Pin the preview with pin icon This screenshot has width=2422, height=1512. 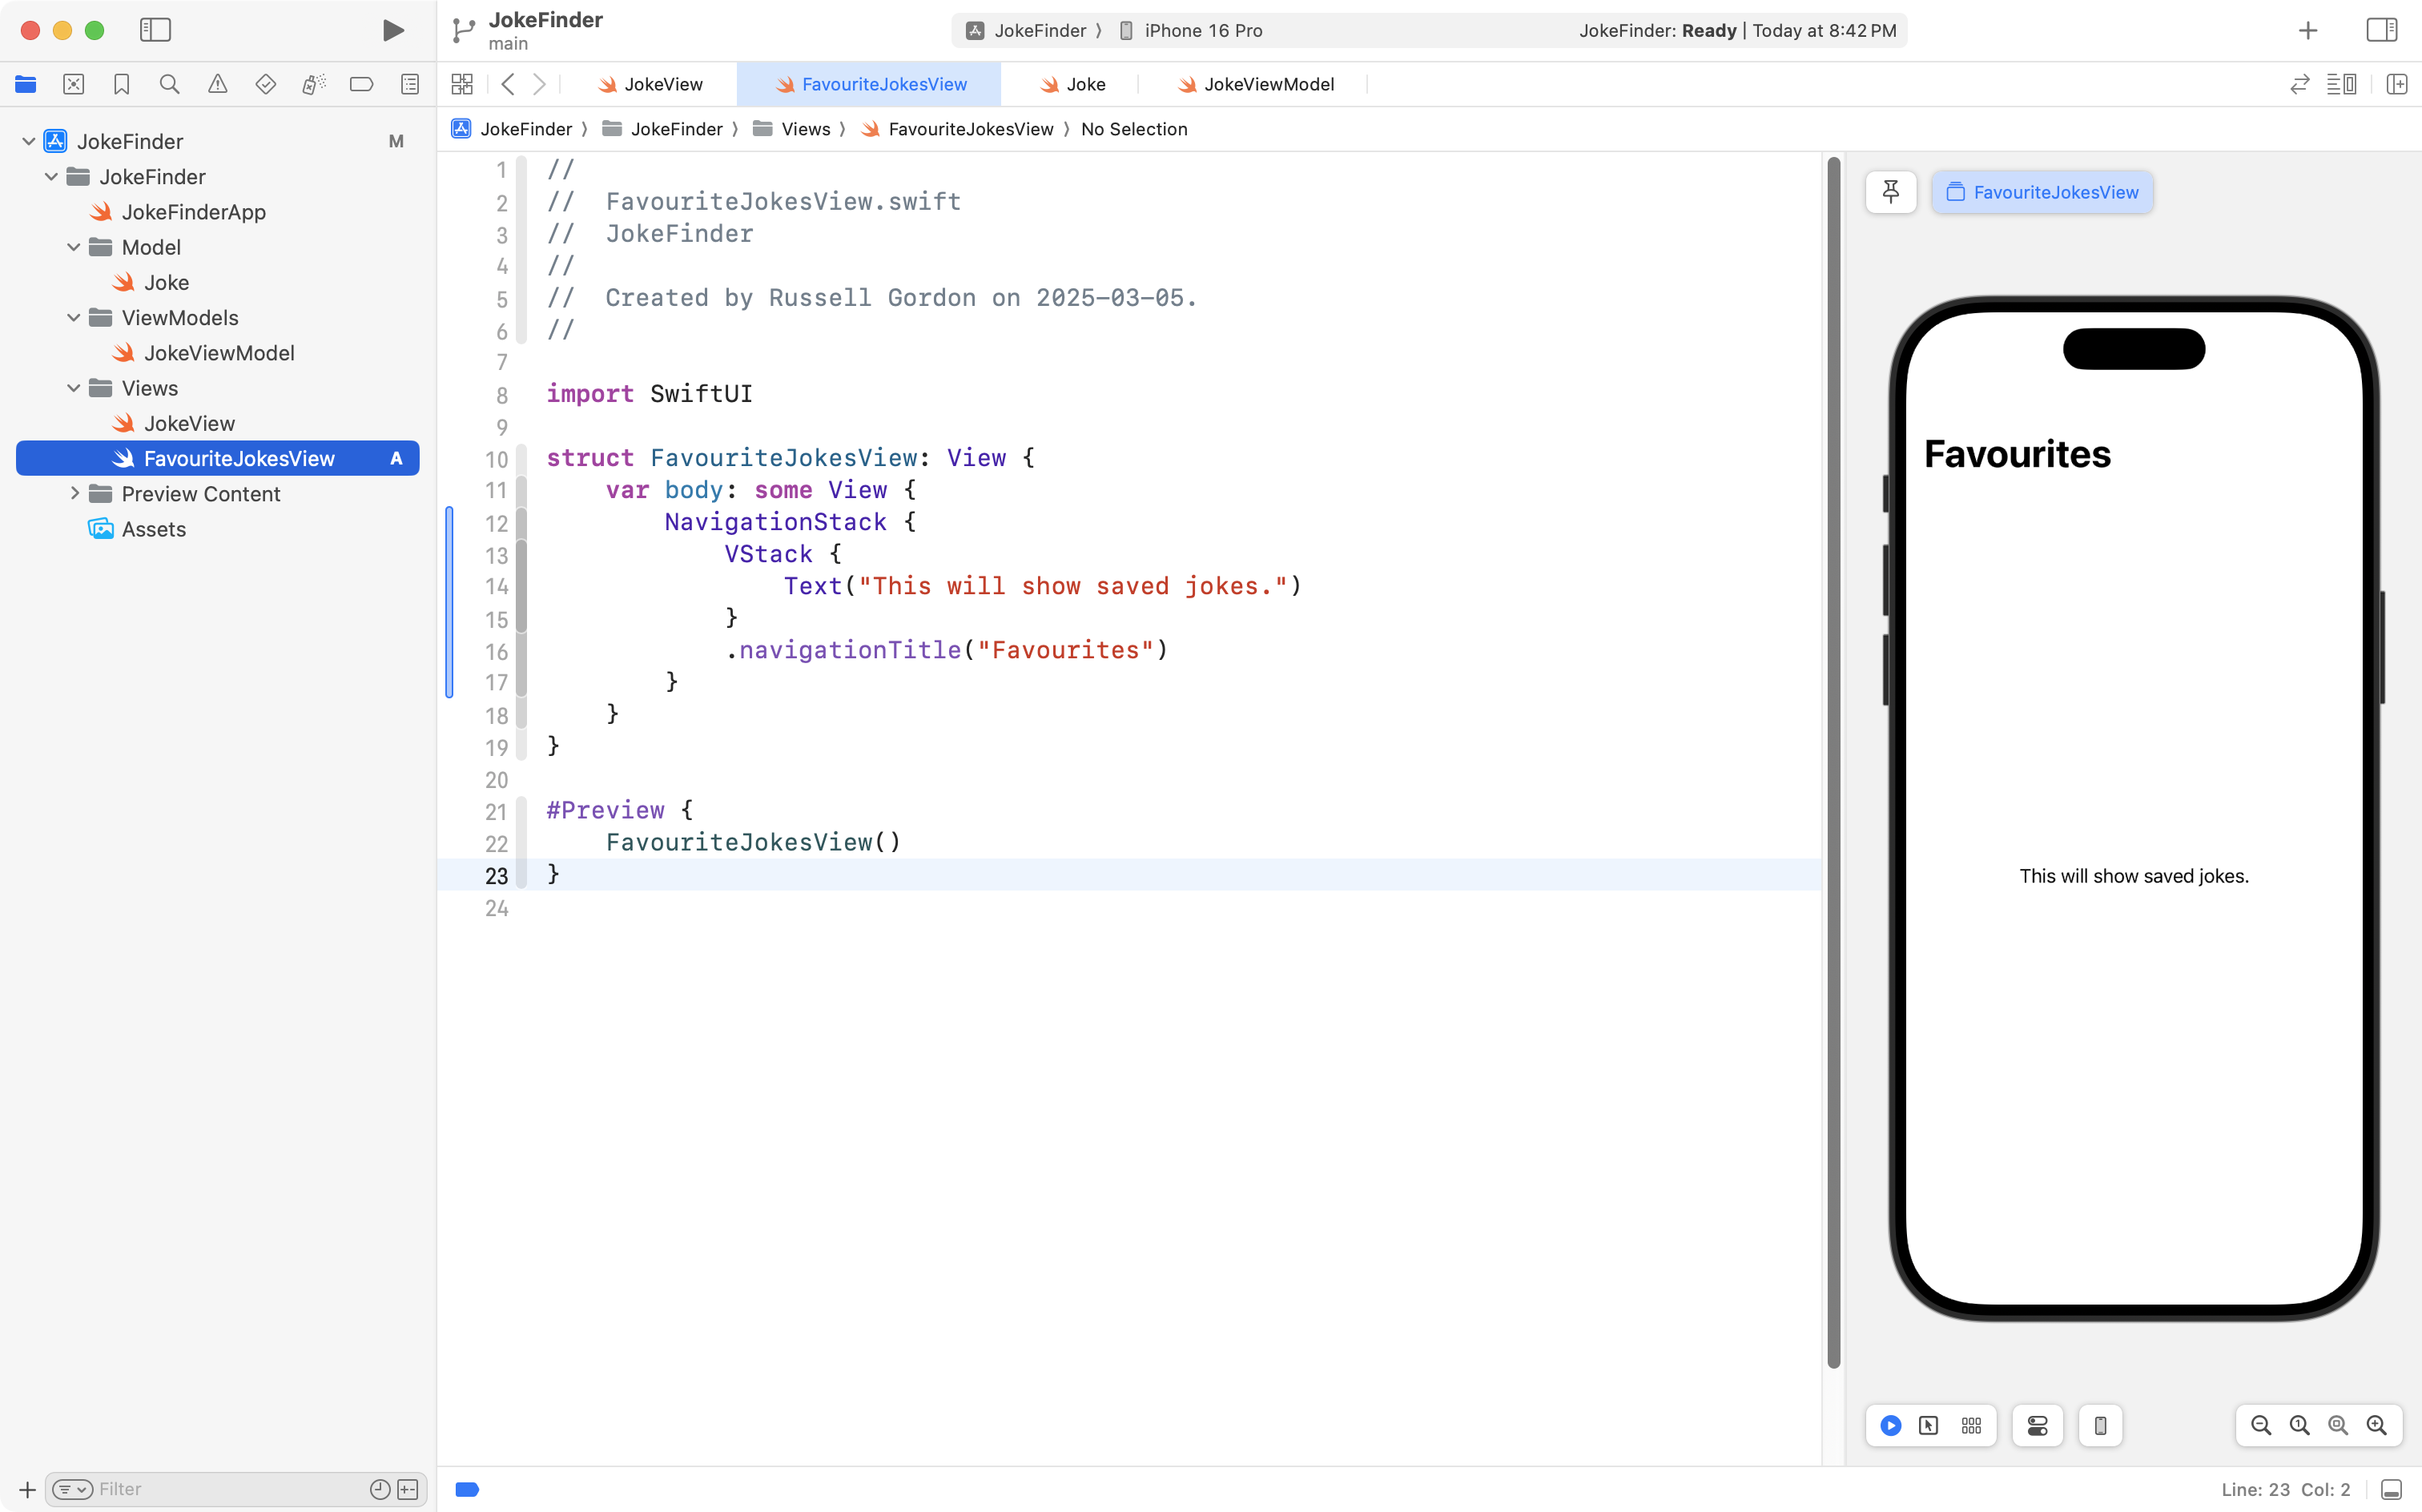click(x=1890, y=192)
